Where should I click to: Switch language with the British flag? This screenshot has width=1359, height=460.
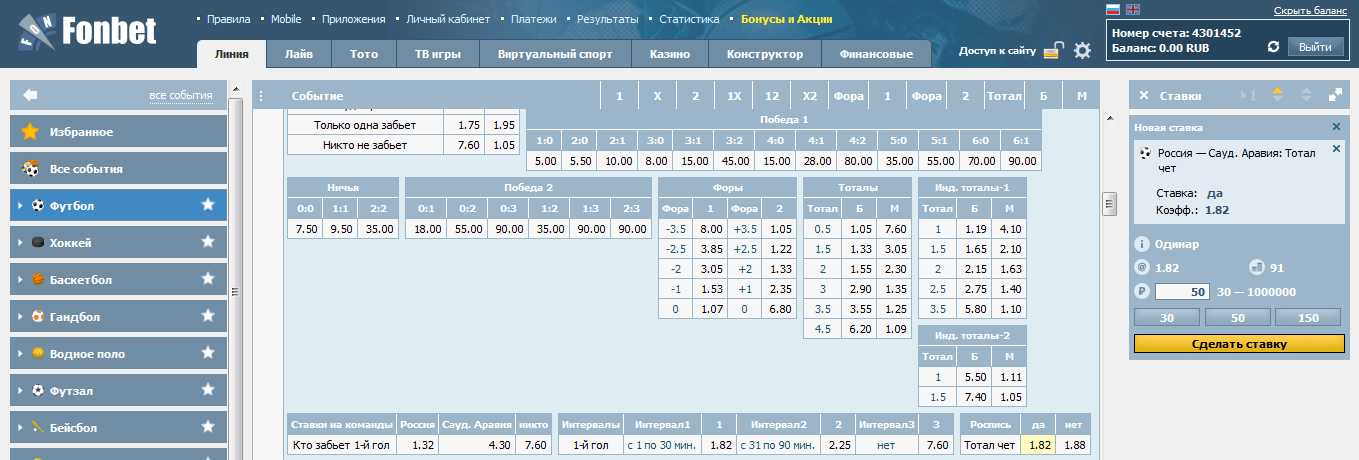click(1132, 10)
